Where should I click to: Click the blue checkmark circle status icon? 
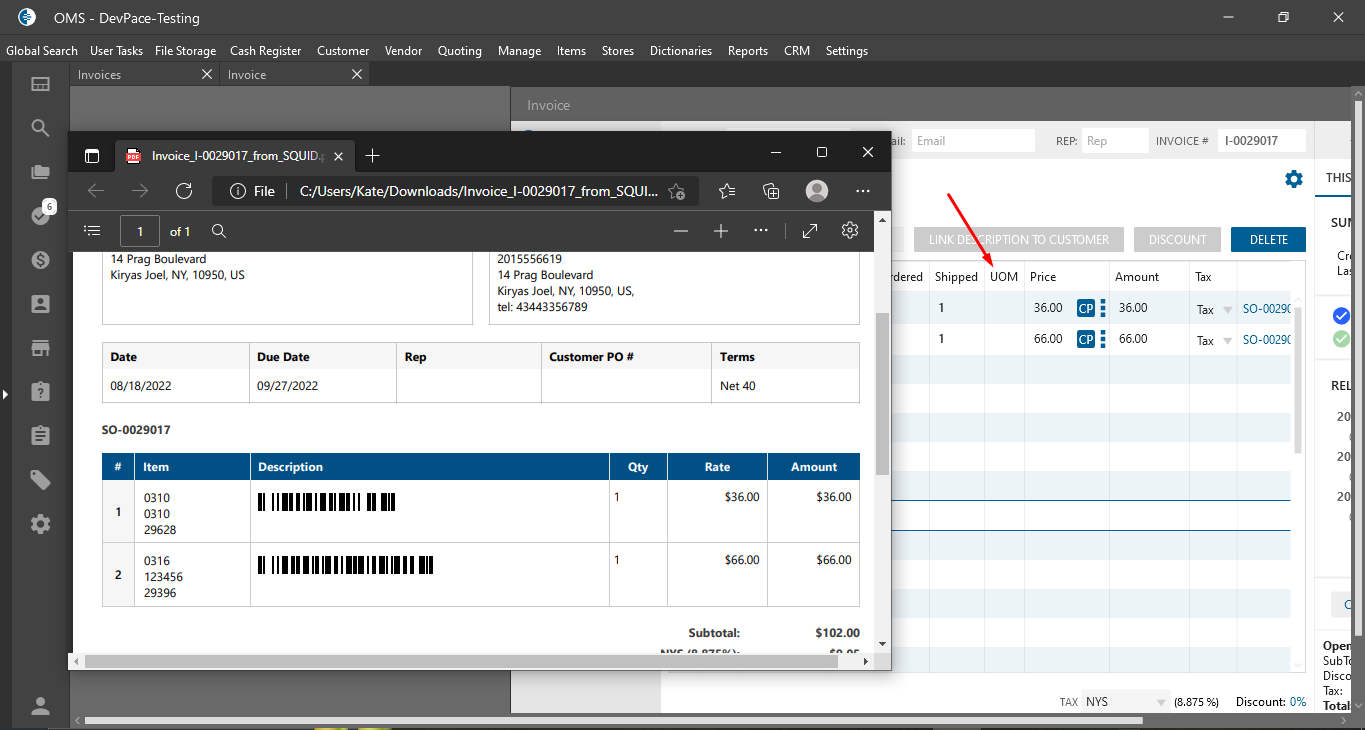1341,316
